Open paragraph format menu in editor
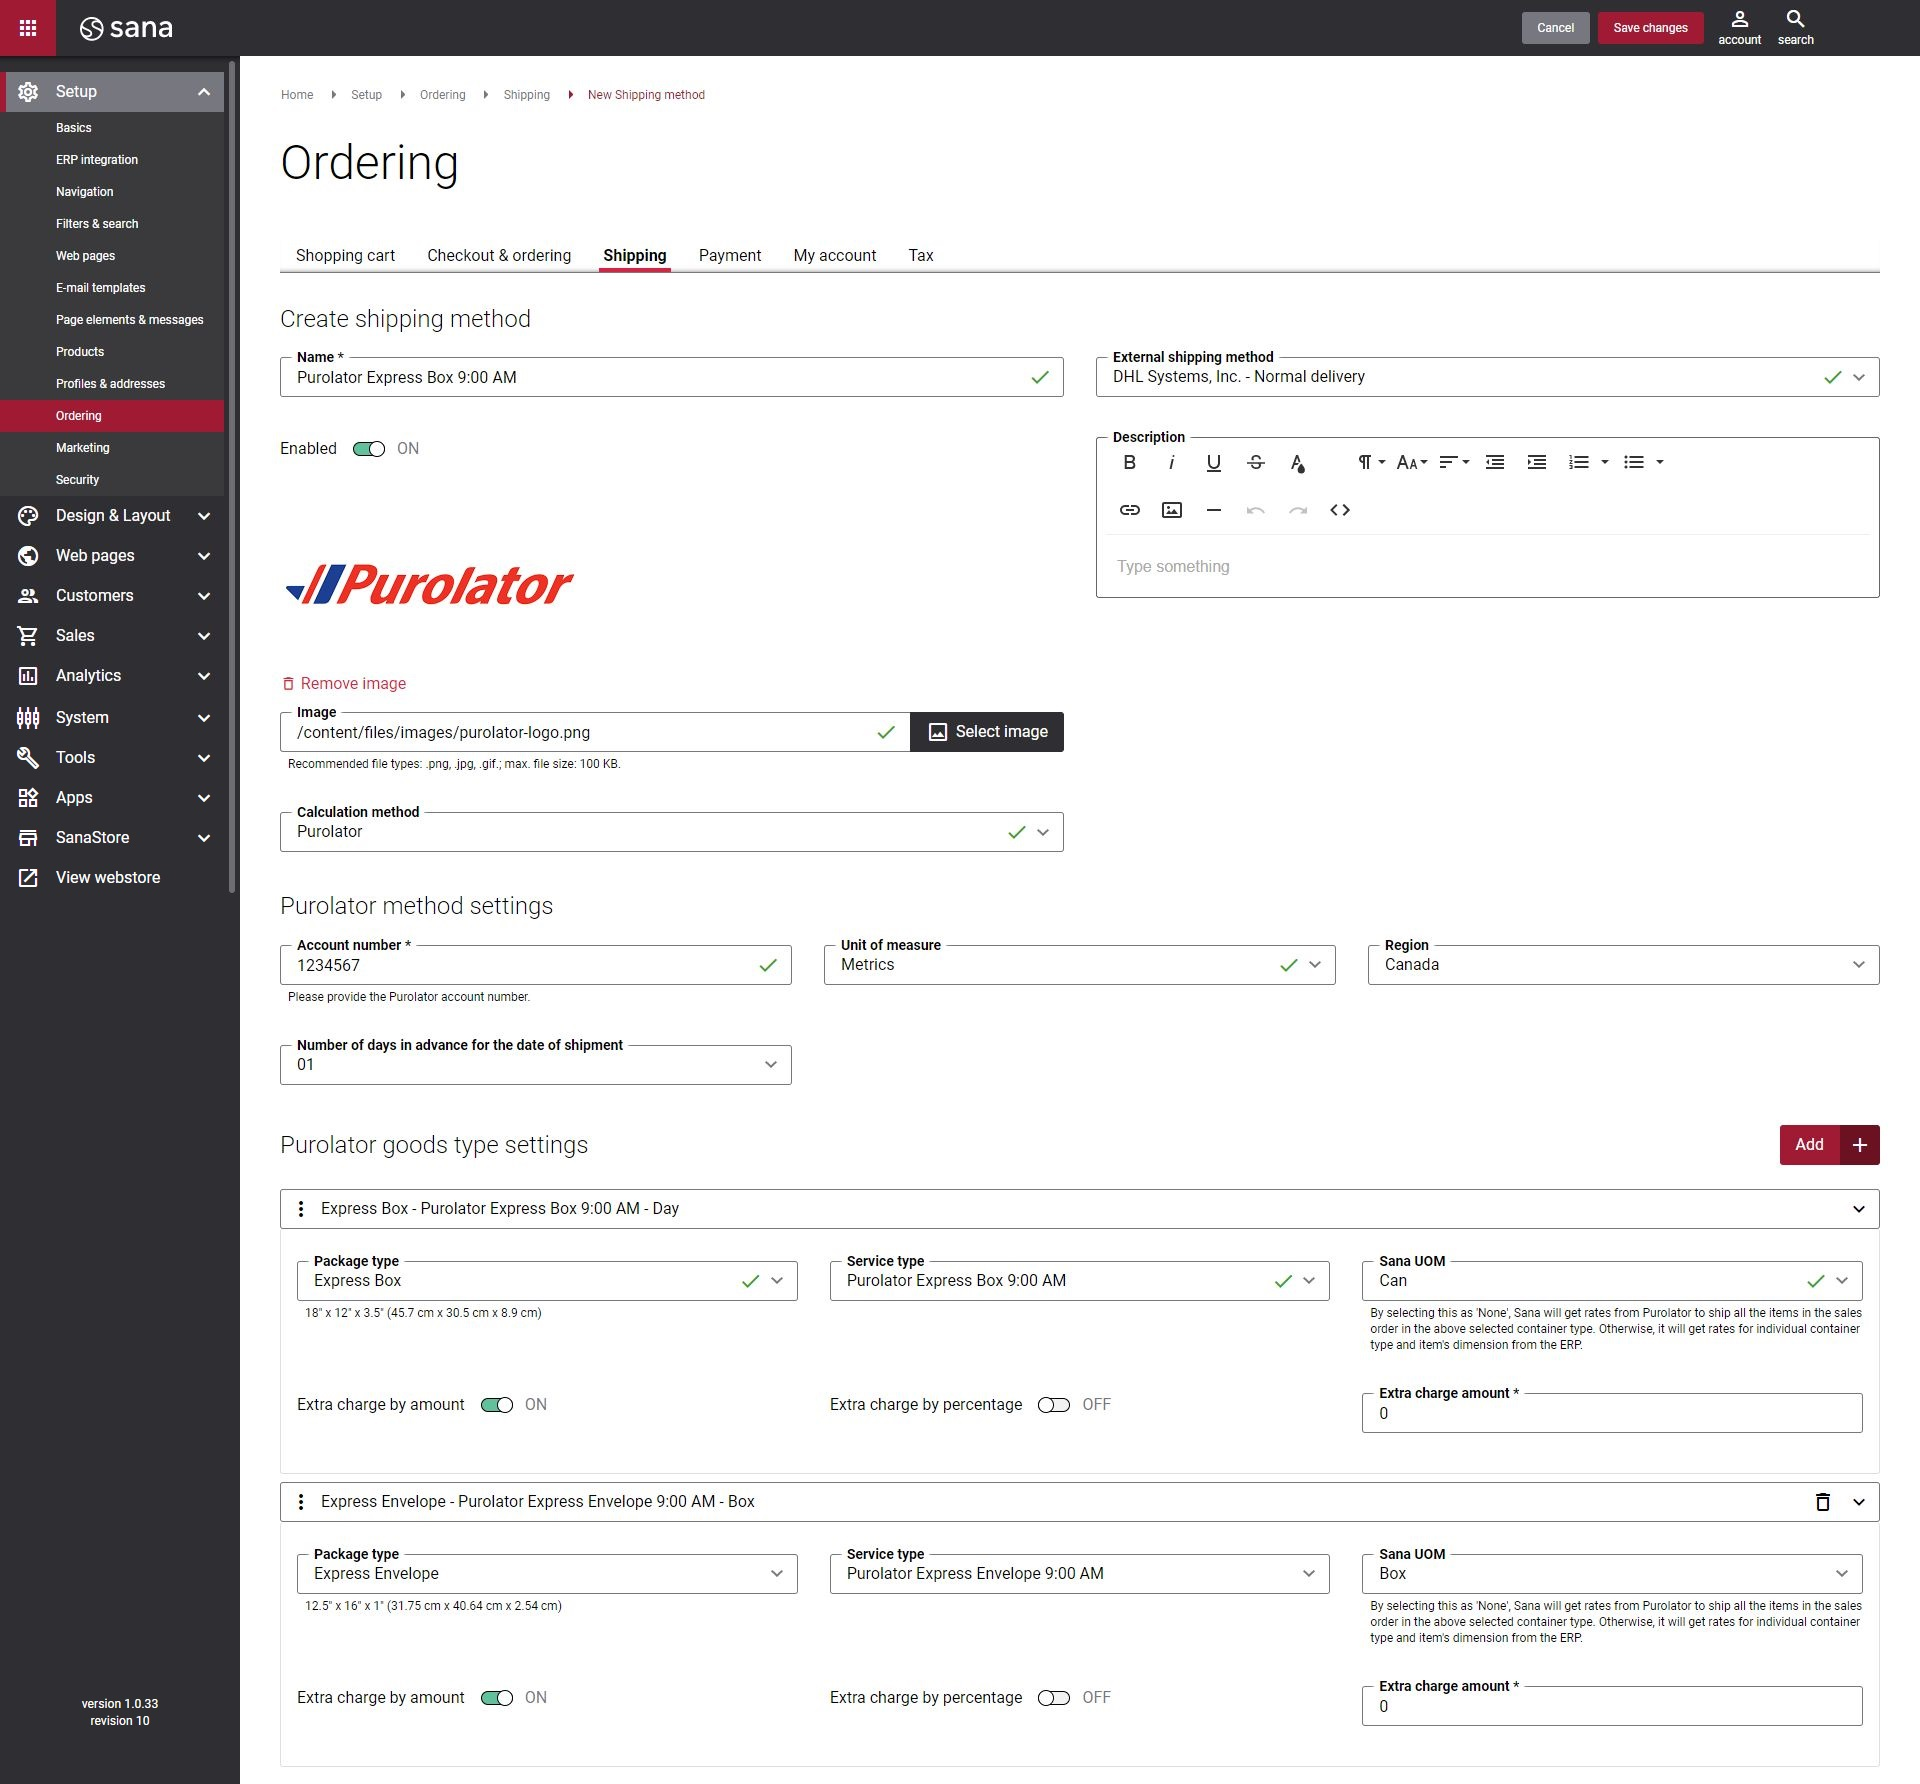Image resolution: width=1920 pixels, height=1784 pixels. pyautogui.click(x=1370, y=462)
